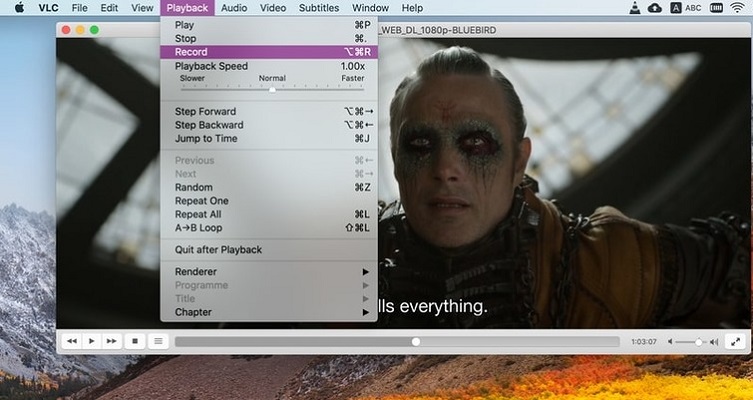
Task: Click the play button in controls
Action: pos(92,341)
